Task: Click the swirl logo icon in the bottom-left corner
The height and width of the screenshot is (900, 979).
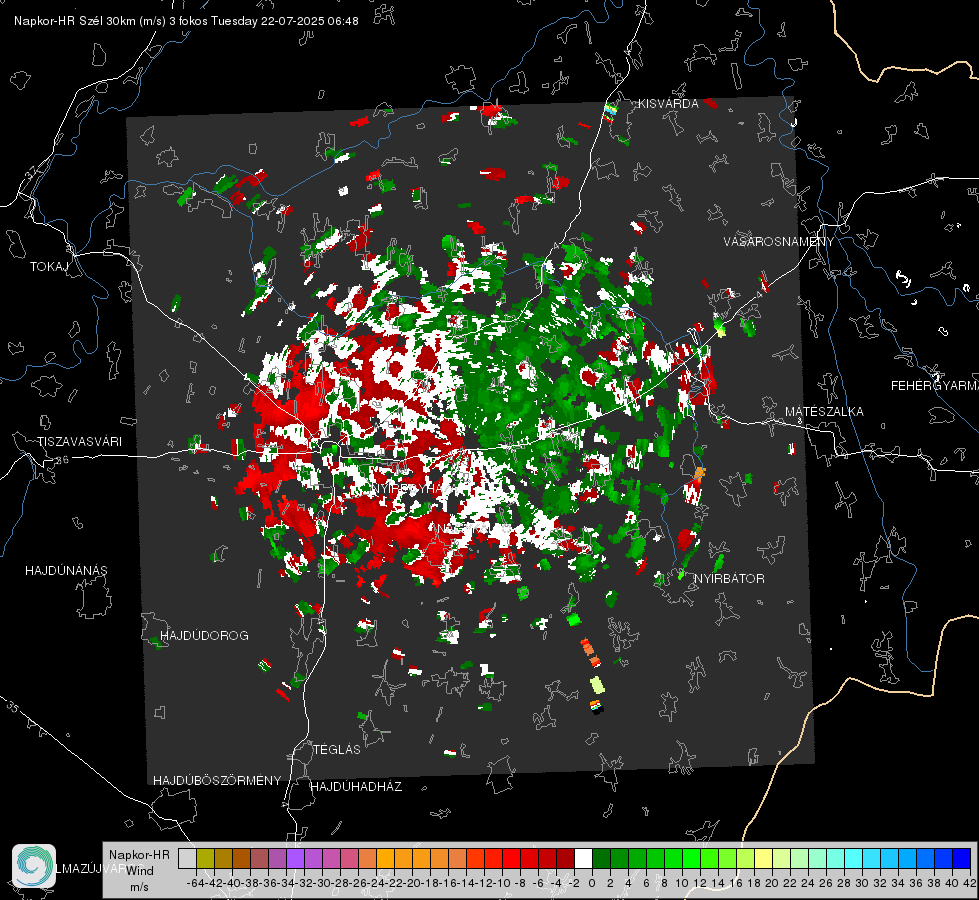Action: click(34, 866)
